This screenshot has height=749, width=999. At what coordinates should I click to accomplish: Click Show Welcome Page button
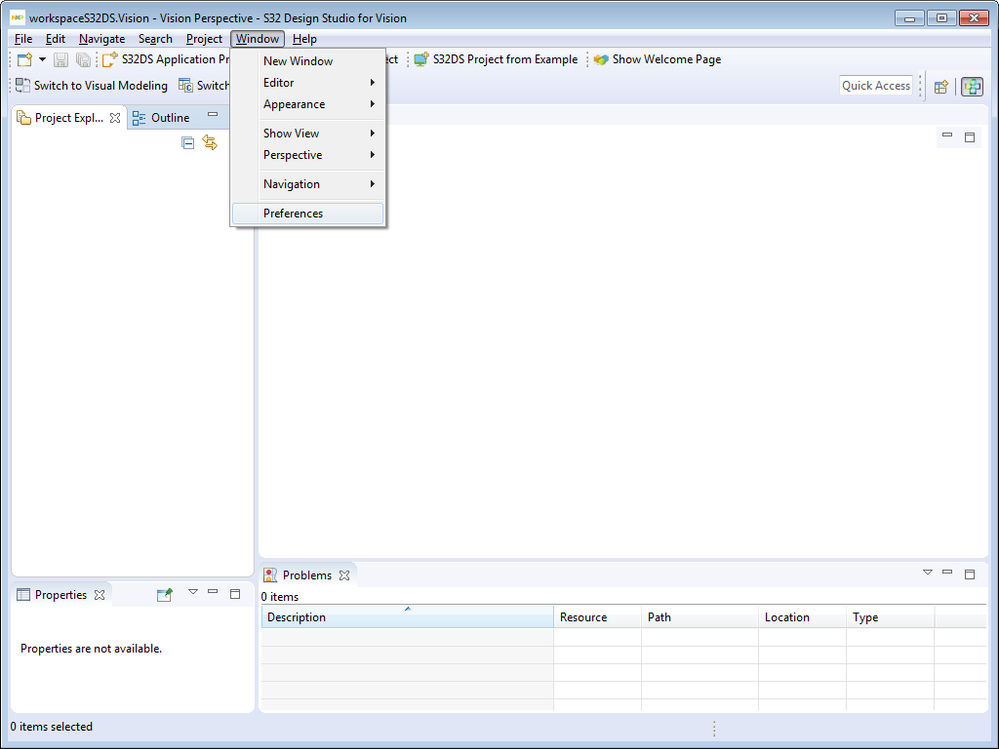point(657,59)
